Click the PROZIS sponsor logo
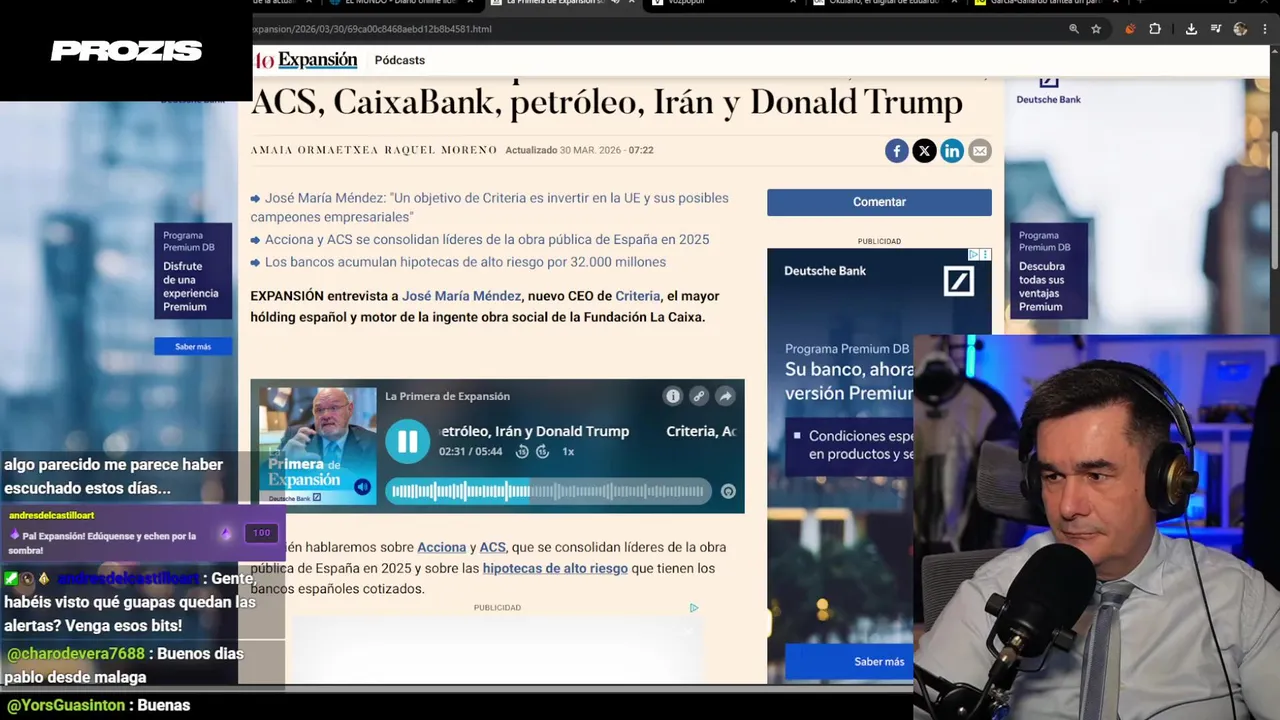Viewport: 1280px width, 720px height. point(127,51)
